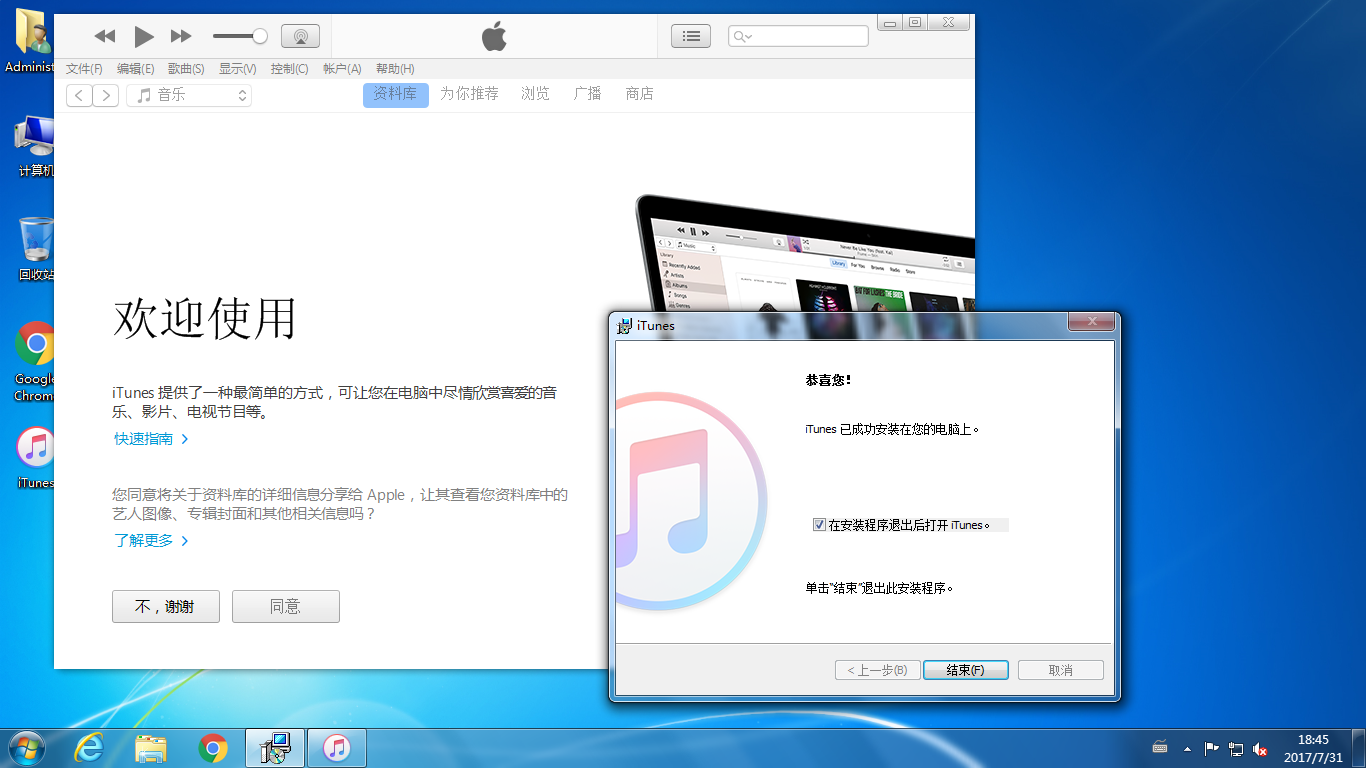Switch to the 广播 tab
The image size is (1366, 768).
[x=587, y=94]
